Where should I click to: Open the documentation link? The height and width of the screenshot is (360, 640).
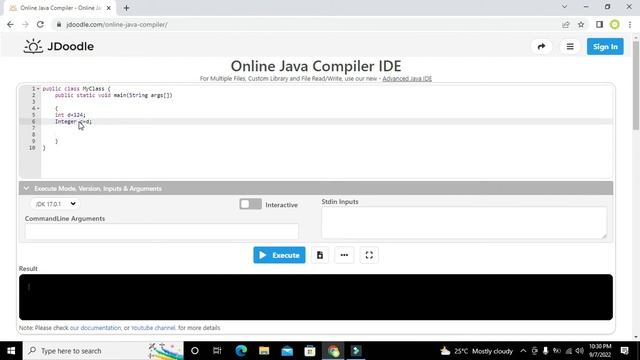tap(96, 328)
